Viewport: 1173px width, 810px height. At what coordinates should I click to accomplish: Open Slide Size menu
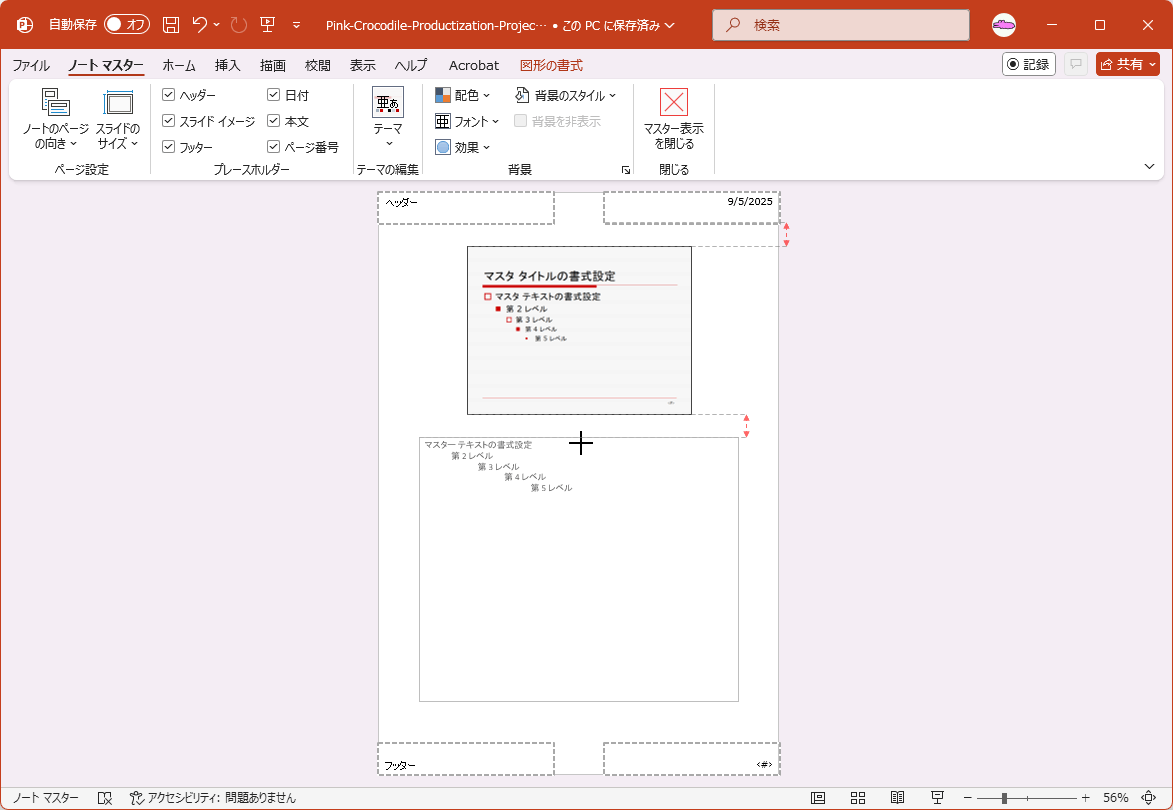118,120
